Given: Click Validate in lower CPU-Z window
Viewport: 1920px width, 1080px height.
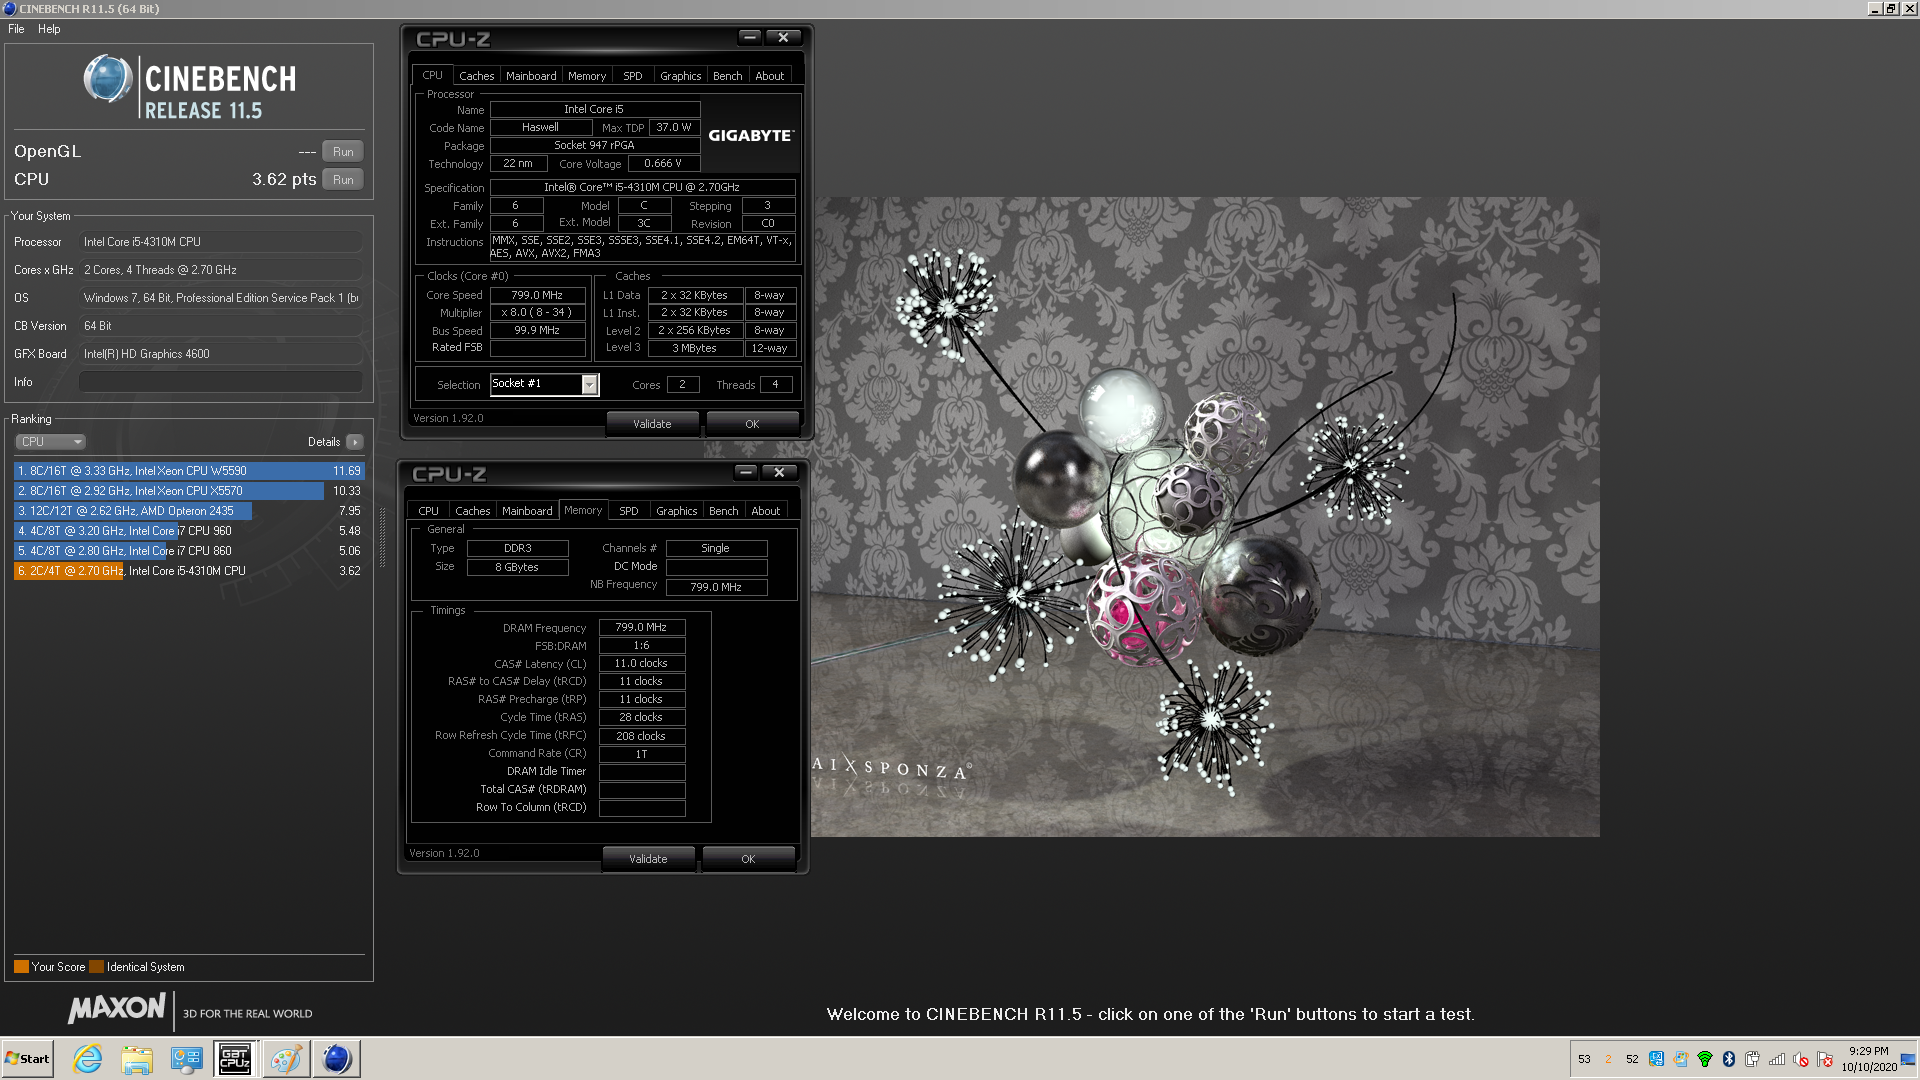Looking at the screenshot, I should pyautogui.click(x=648, y=859).
